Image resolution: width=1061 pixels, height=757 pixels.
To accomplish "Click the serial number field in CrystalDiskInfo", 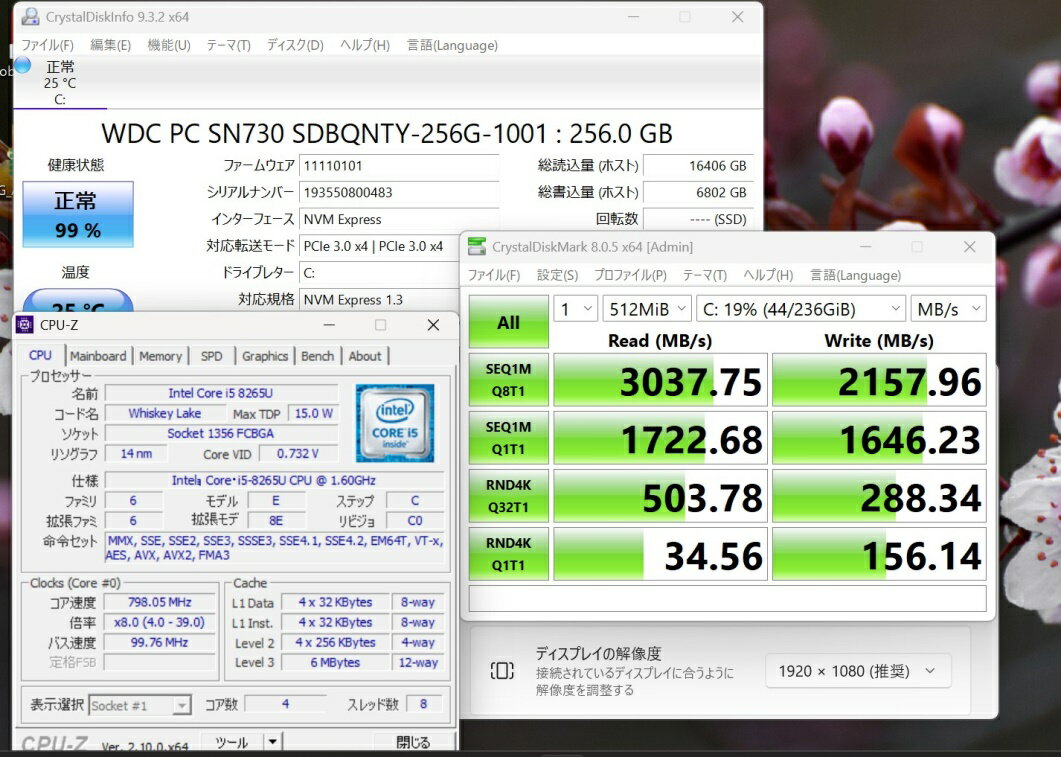I will tap(398, 192).
